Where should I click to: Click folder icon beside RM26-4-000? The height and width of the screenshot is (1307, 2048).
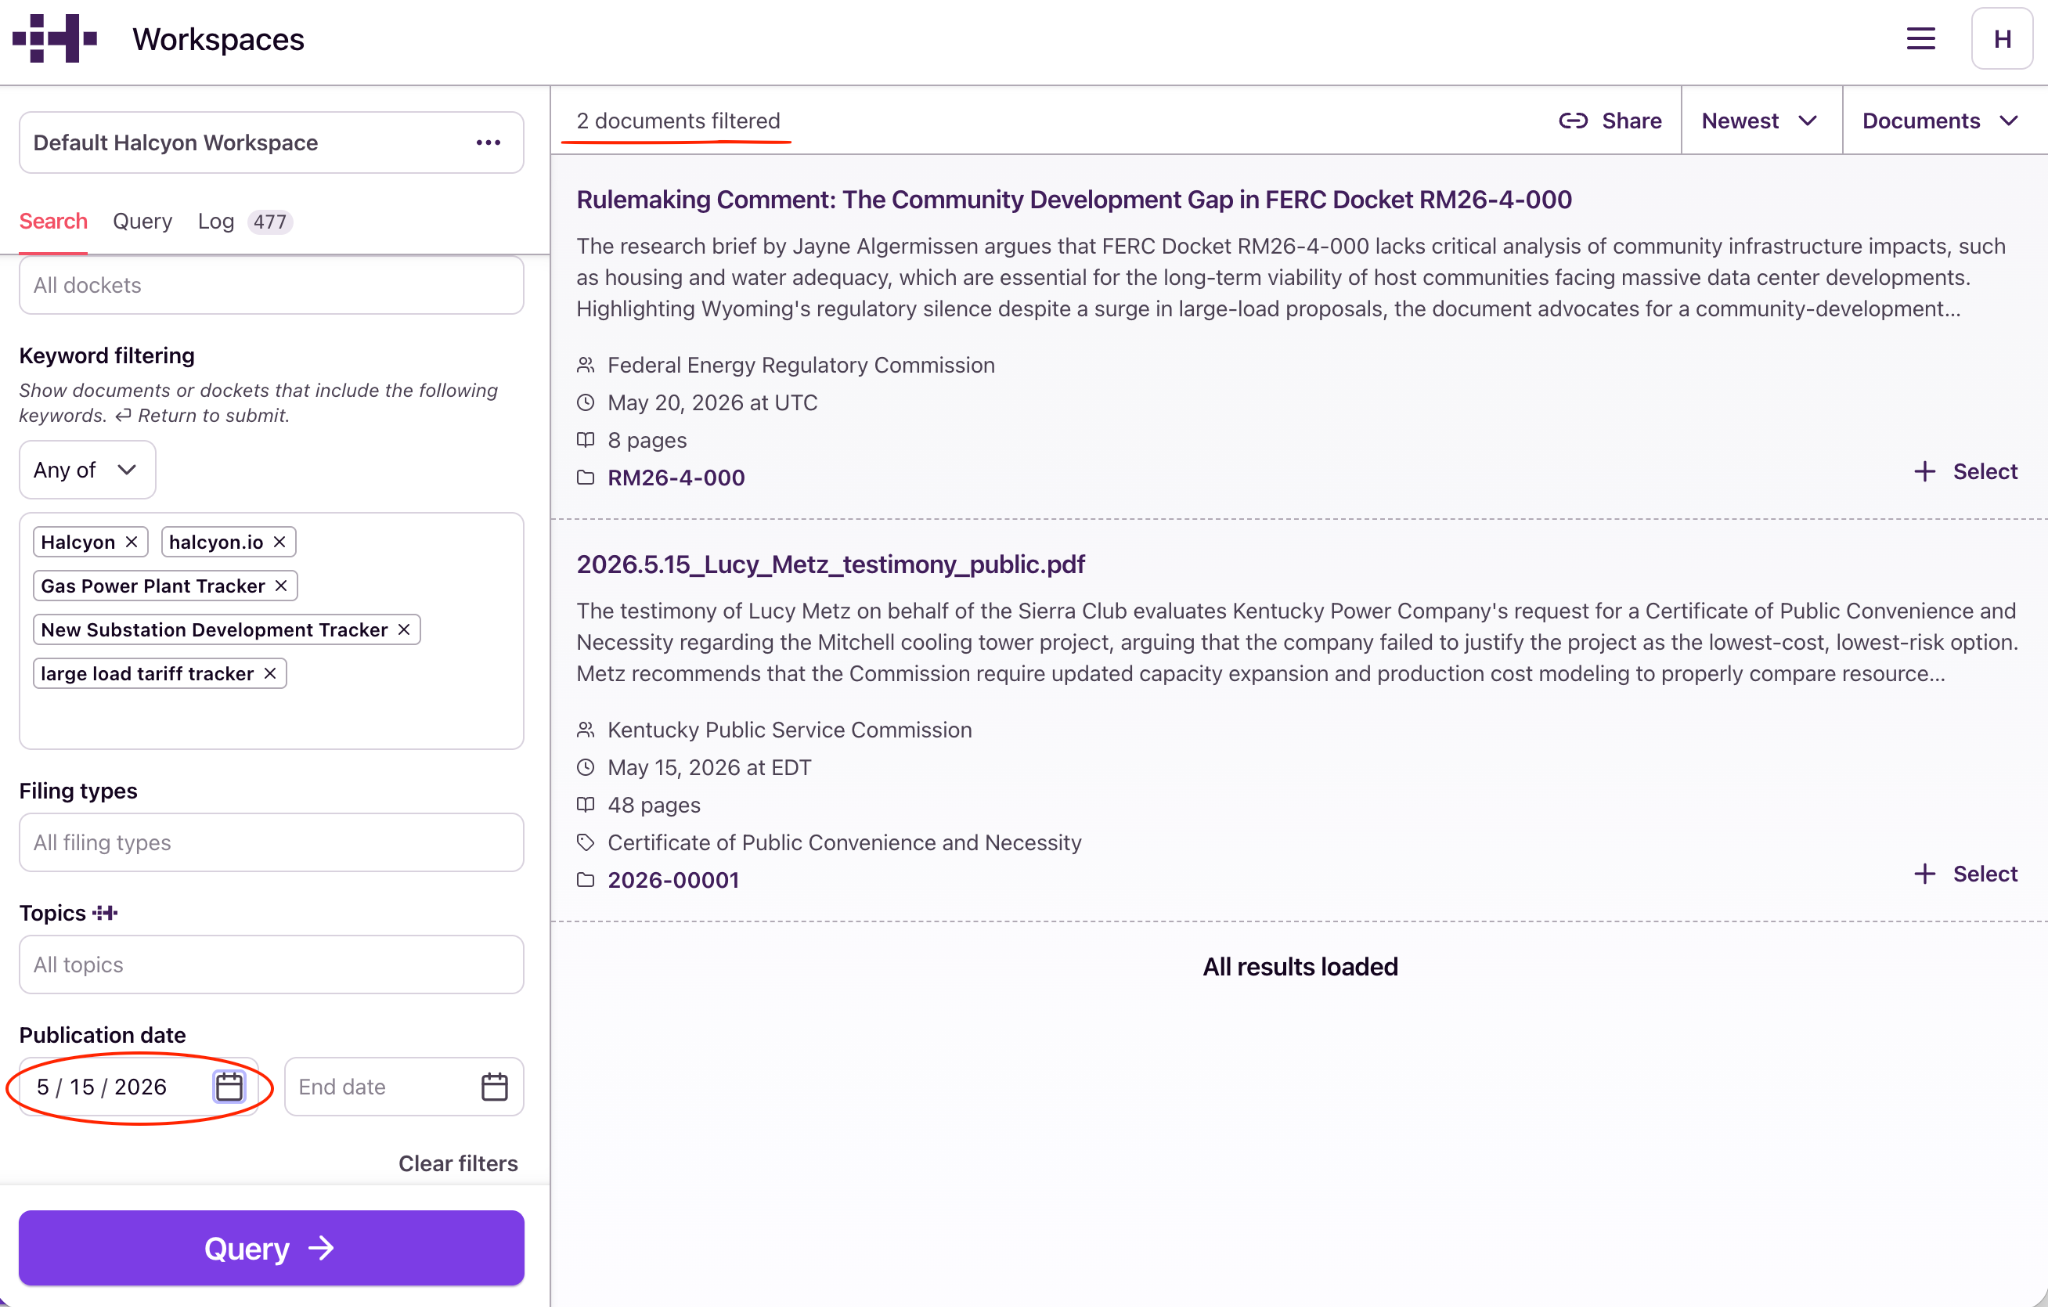tap(586, 478)
